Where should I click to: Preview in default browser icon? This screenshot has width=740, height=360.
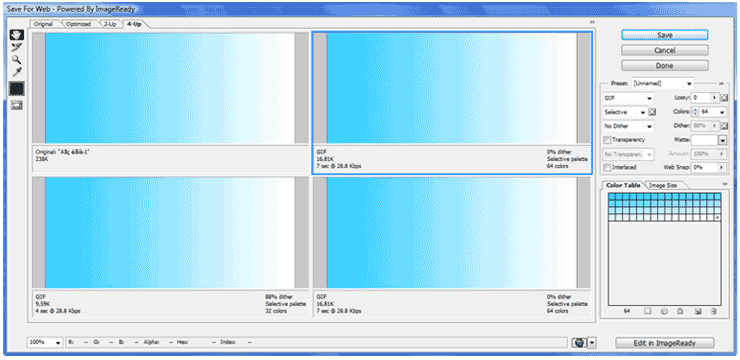[x=580, y=343]
